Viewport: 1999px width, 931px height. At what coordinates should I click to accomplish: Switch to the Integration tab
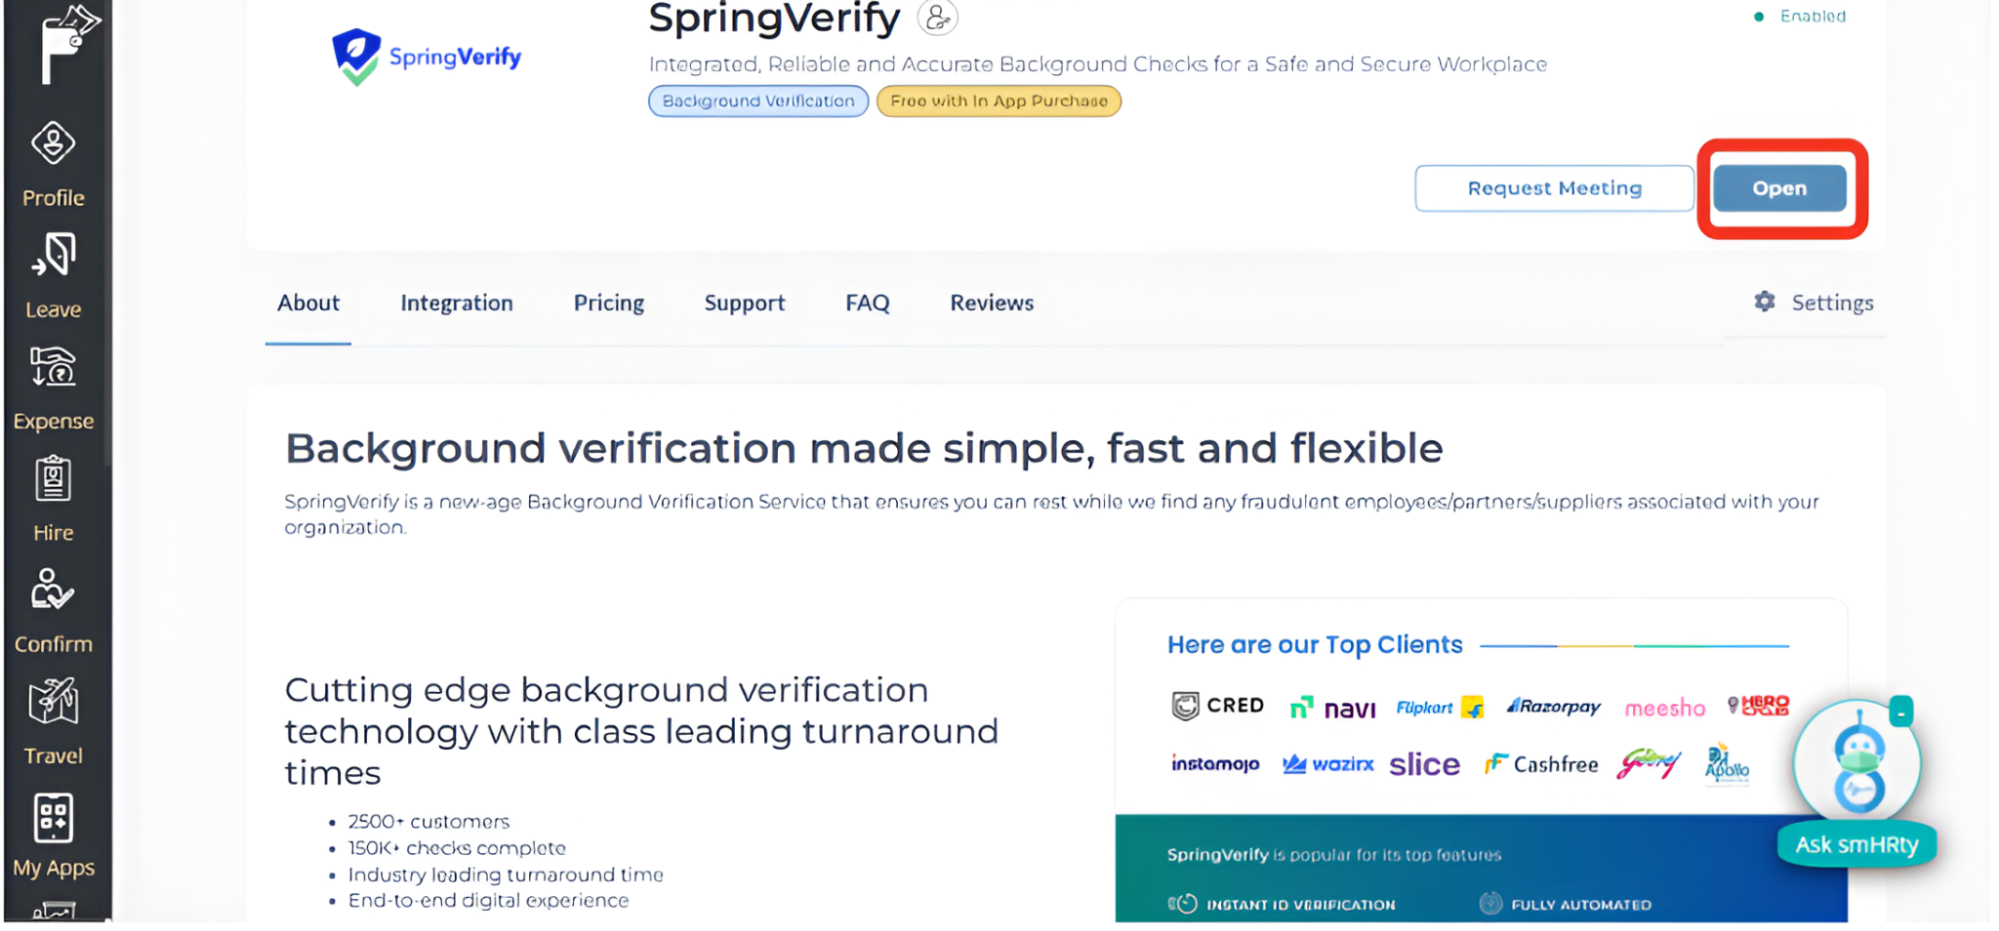tap(456, 303)
